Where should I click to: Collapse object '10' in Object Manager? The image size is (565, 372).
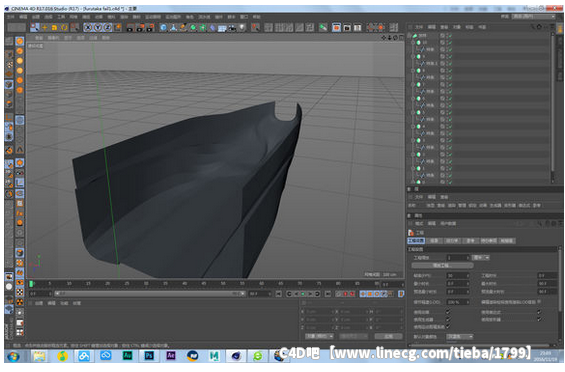pyautogui.click(x=413, y=43)
